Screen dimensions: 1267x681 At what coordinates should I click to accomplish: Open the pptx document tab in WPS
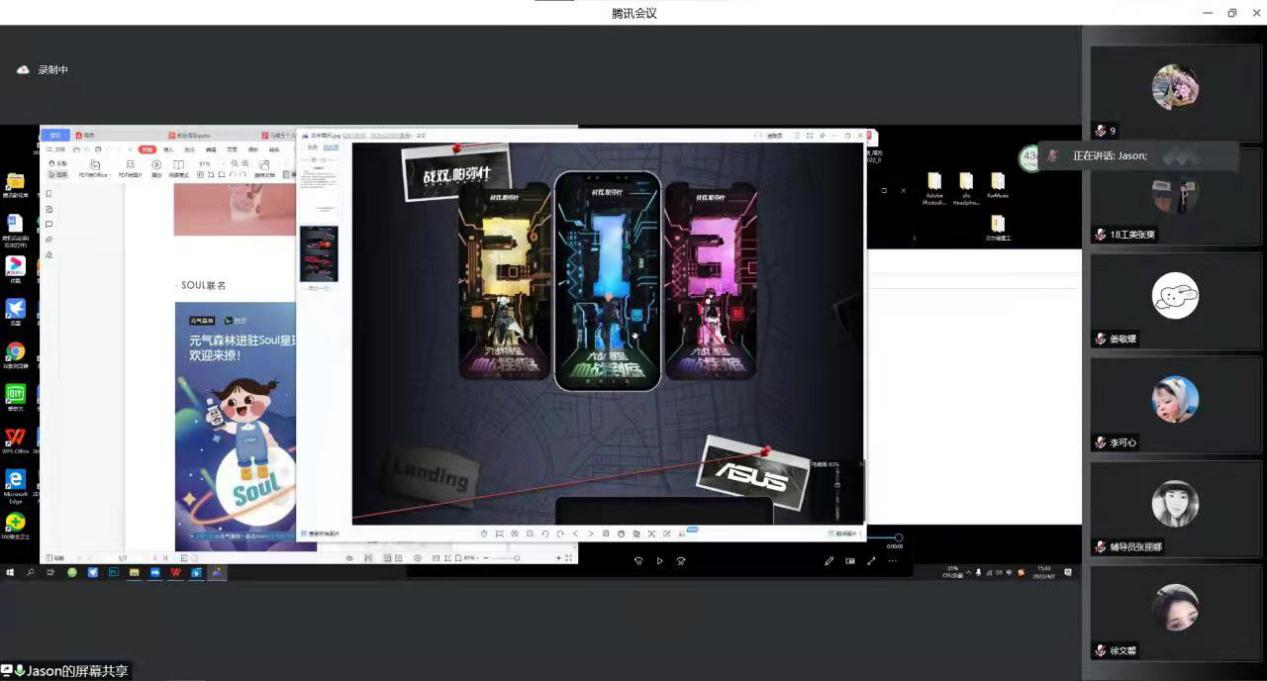pyautogui.click(x=190, y=134)
